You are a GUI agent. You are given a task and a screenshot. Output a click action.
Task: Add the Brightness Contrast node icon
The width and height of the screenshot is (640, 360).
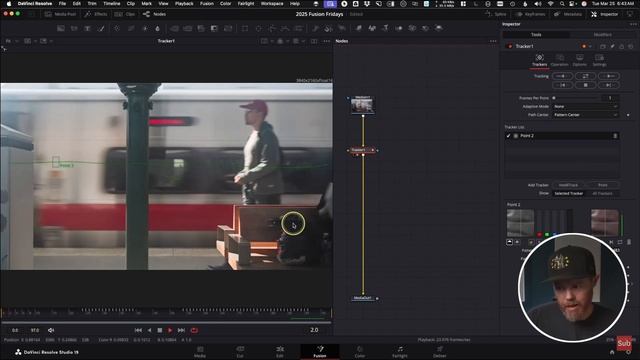[x=145, y=28]
